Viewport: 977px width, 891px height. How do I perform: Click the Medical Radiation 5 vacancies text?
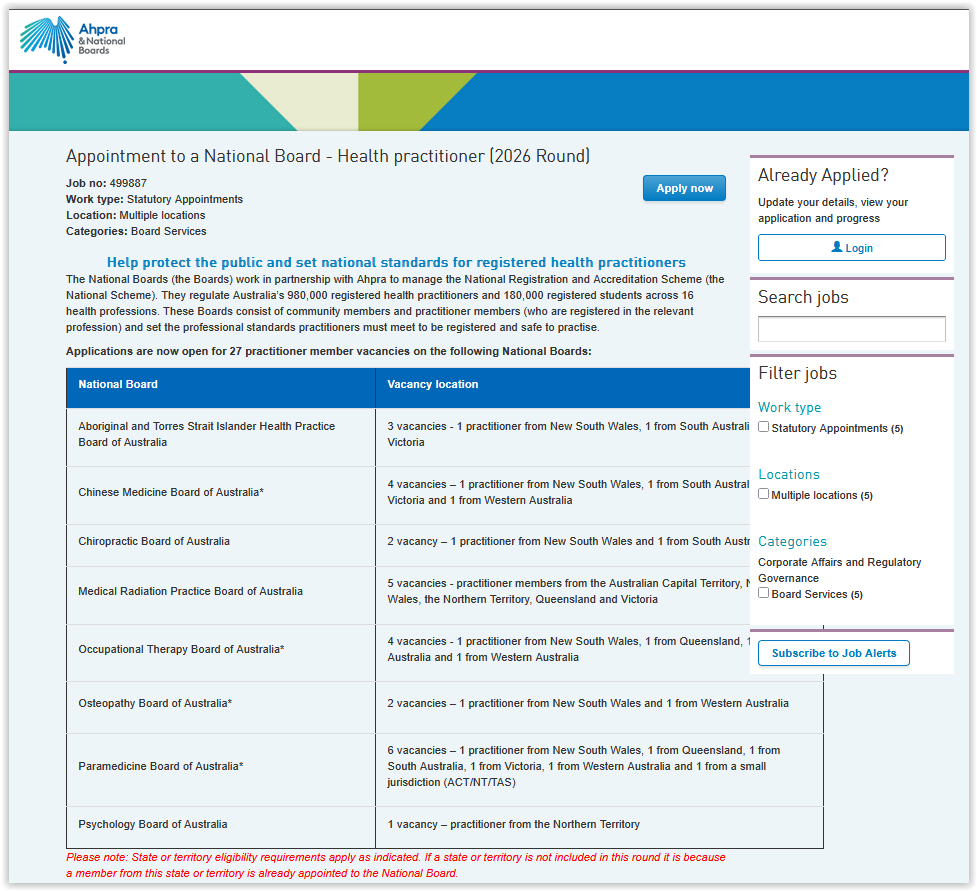pyautogui.click(x=568, y=591)
